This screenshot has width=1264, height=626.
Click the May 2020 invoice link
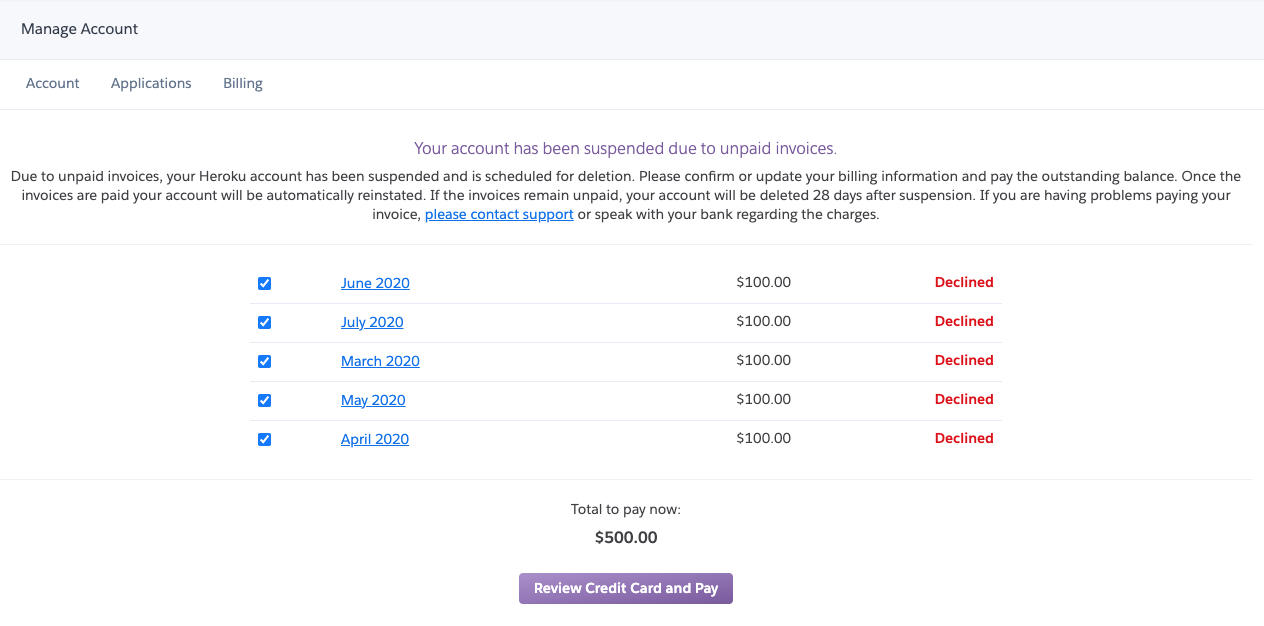tap(373, 400)
